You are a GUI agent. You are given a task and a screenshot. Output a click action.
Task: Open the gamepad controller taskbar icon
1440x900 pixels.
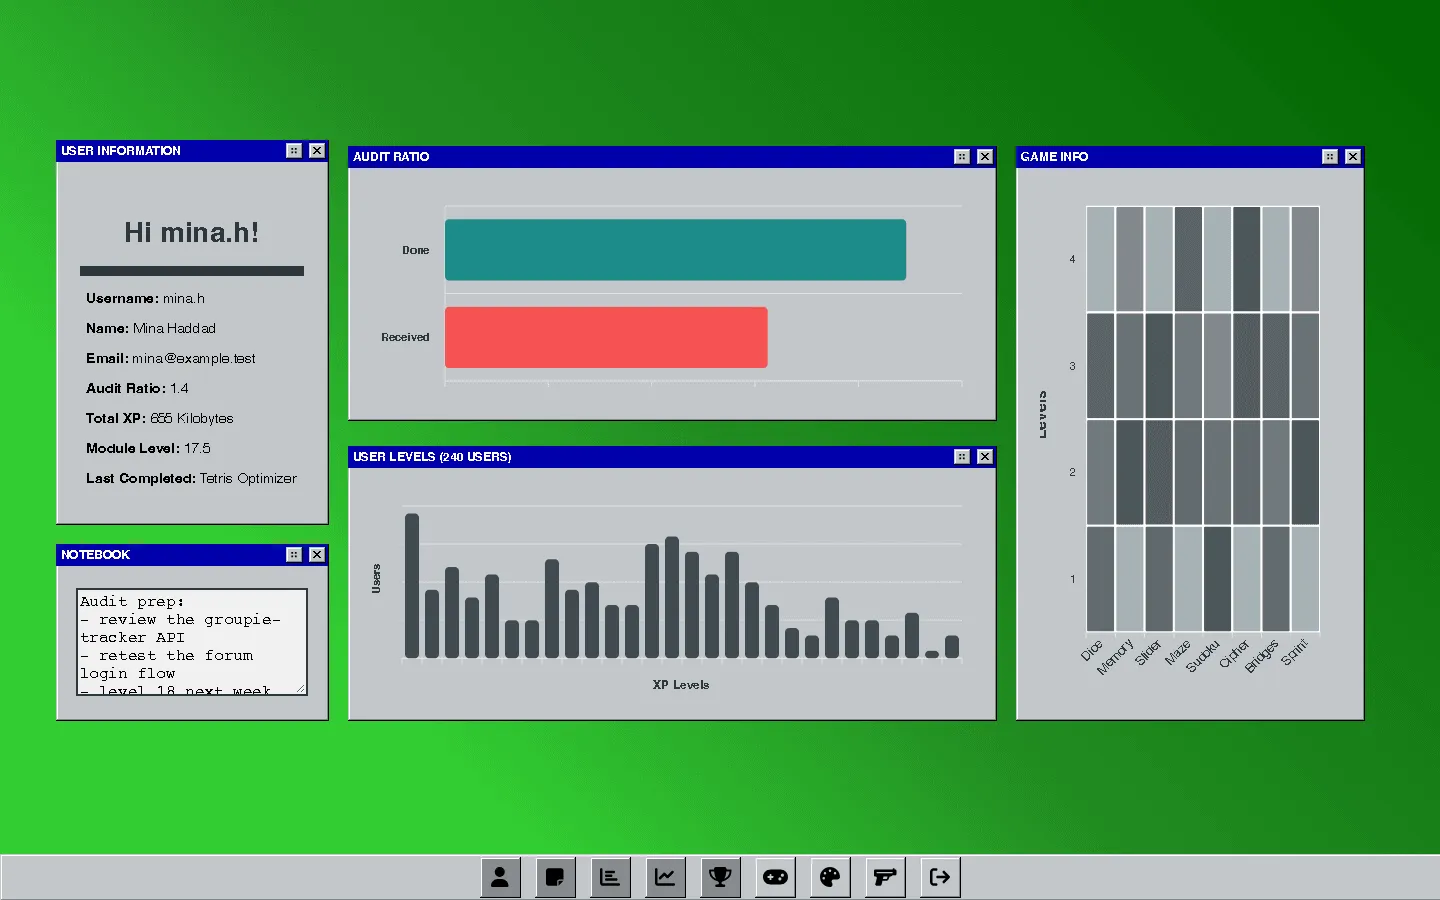pyautogui.click(x=775, y=877)
